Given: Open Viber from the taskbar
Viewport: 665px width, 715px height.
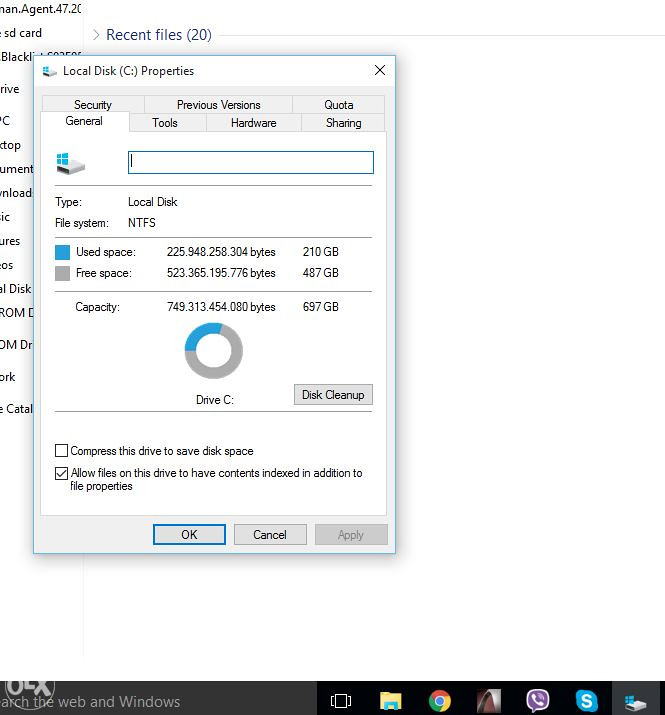Looking at the screenshot, I should coord(537,700).
